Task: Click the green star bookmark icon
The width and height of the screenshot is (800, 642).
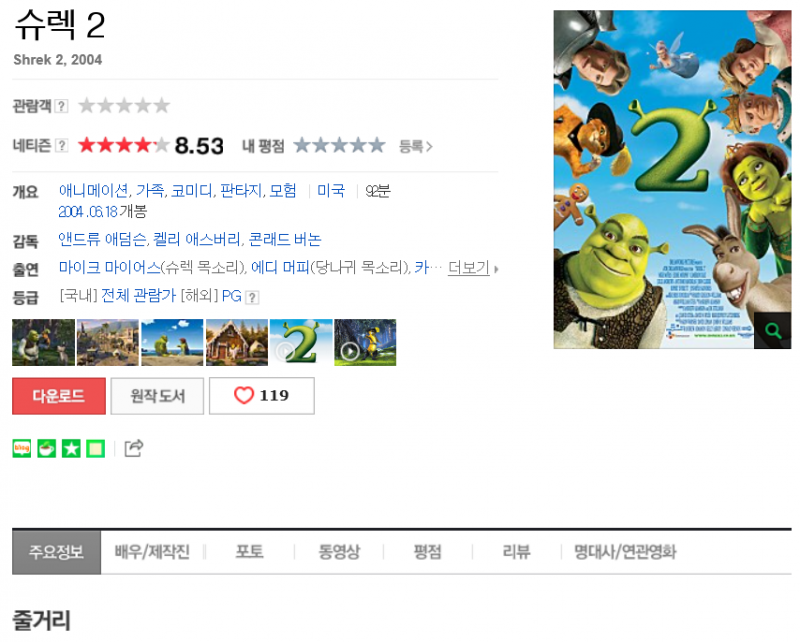Action: pos(71,449)
